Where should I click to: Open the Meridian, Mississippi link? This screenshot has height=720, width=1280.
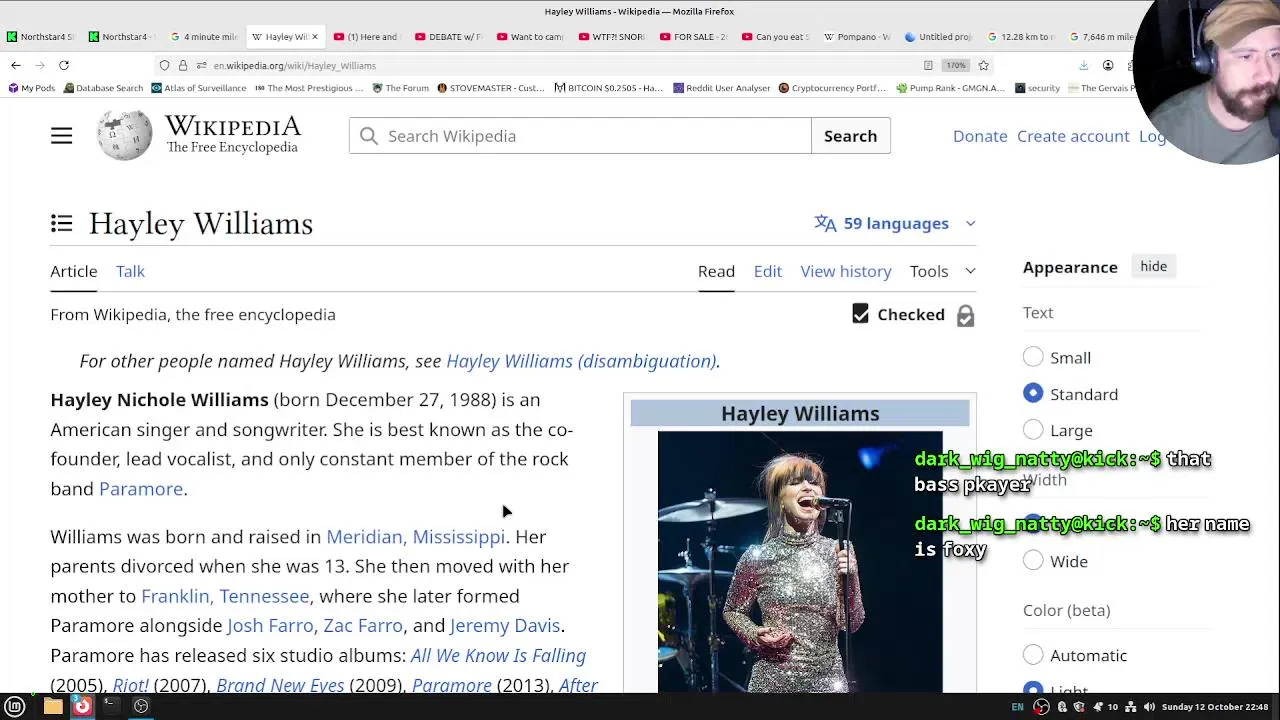(415, 537)
